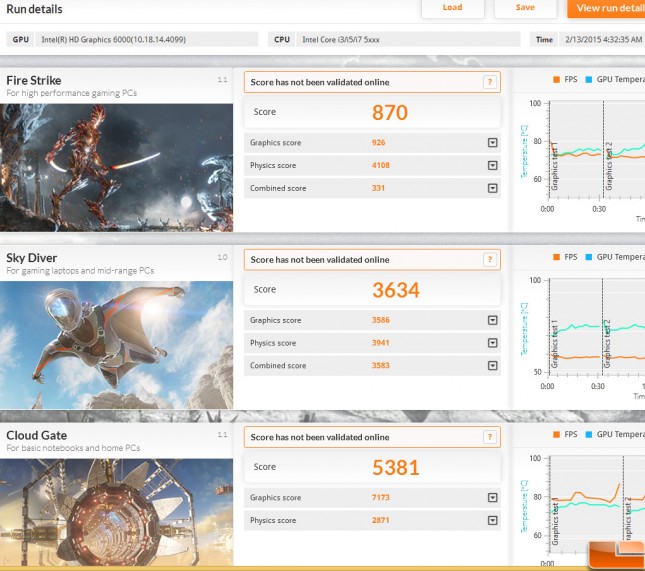Click Cloud Gate overall score 5381
Viewport: 645px width, 571px height.
tap(396, 467)
